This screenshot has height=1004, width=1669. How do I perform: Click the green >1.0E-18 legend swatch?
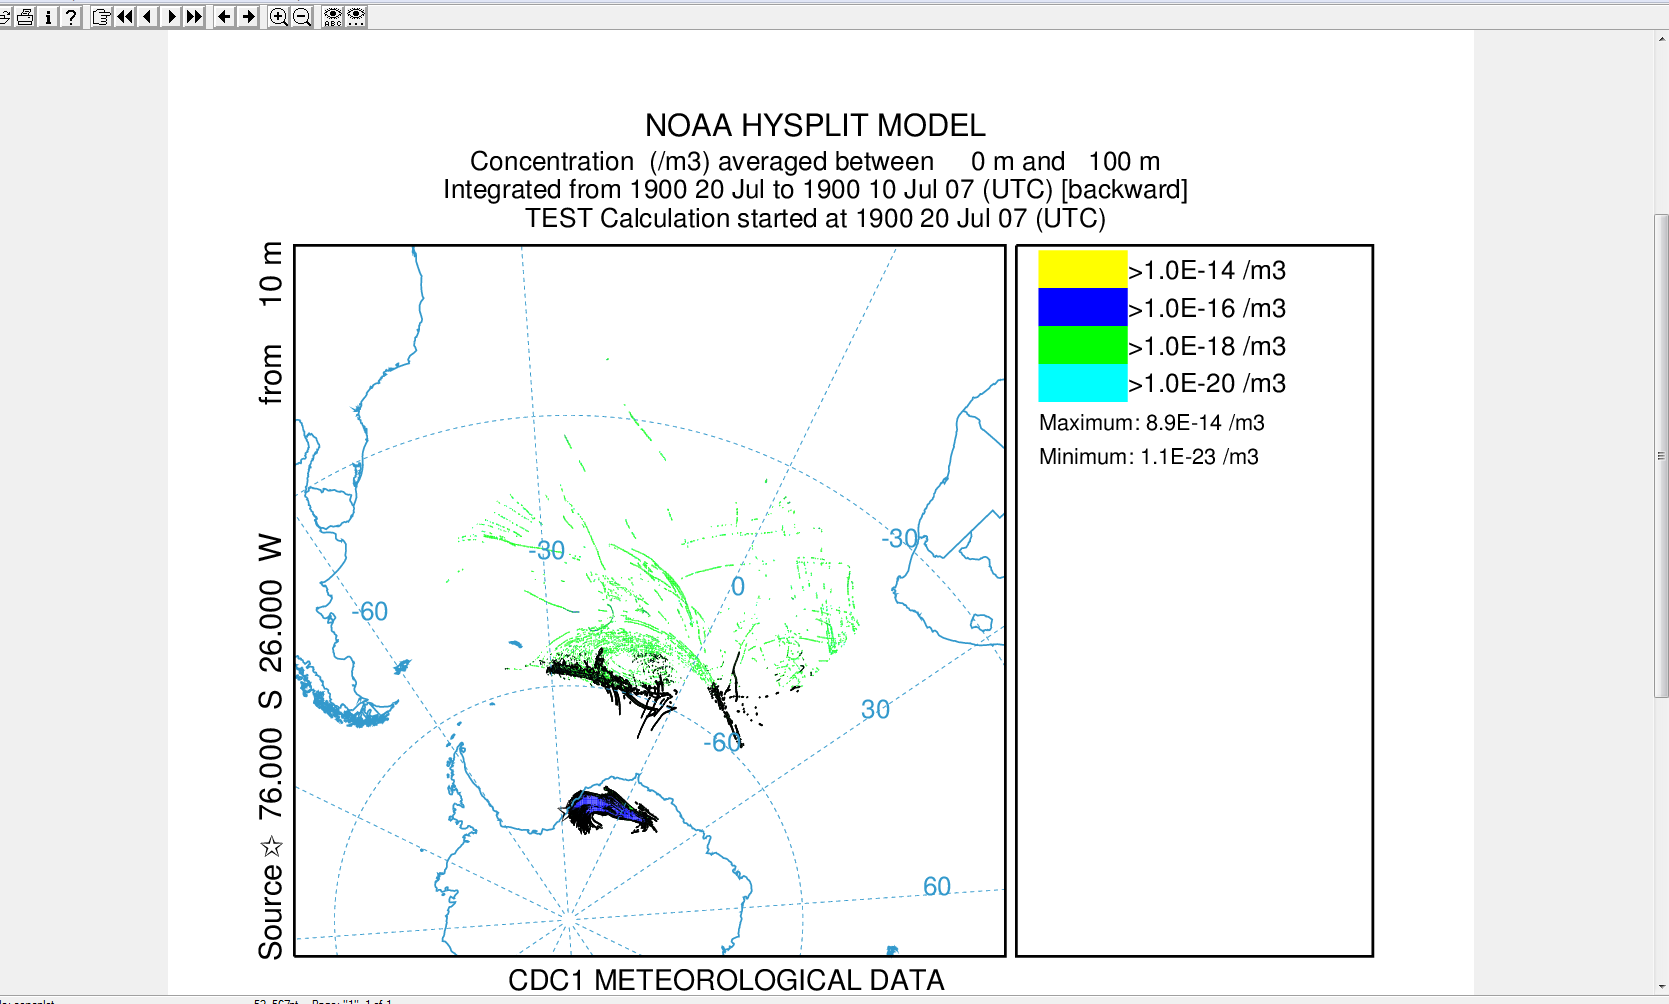point(1083,345)
